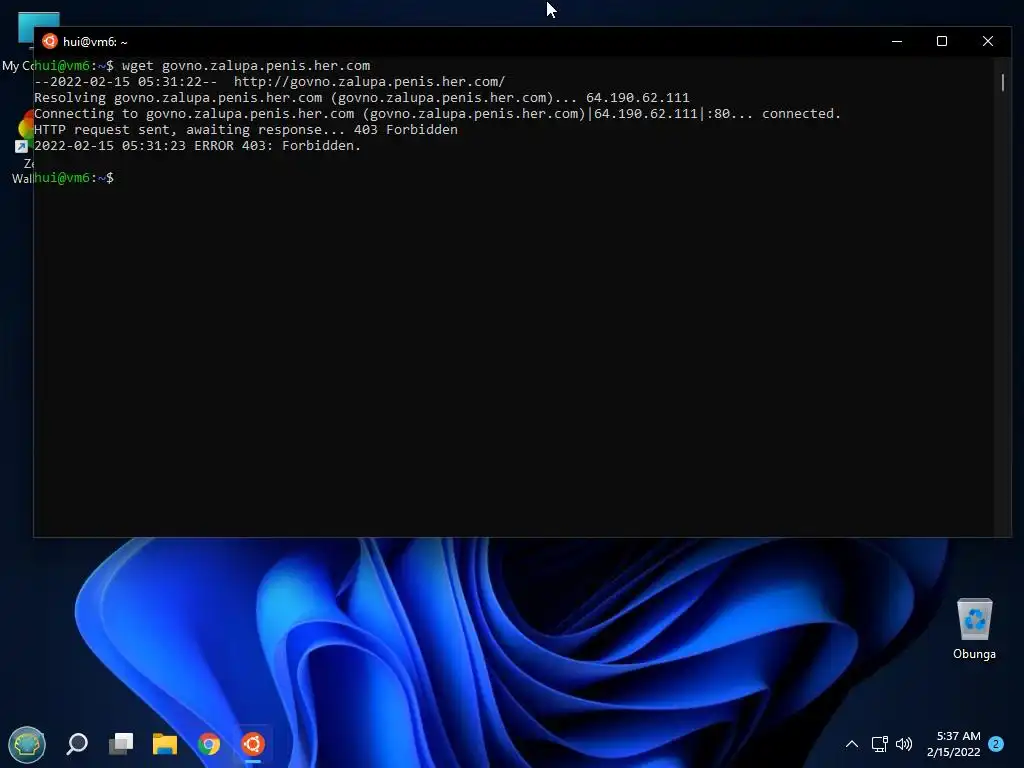1024x768 pixels.
Task: Click the hui@vm6: ~ window title
Action: 95,42
